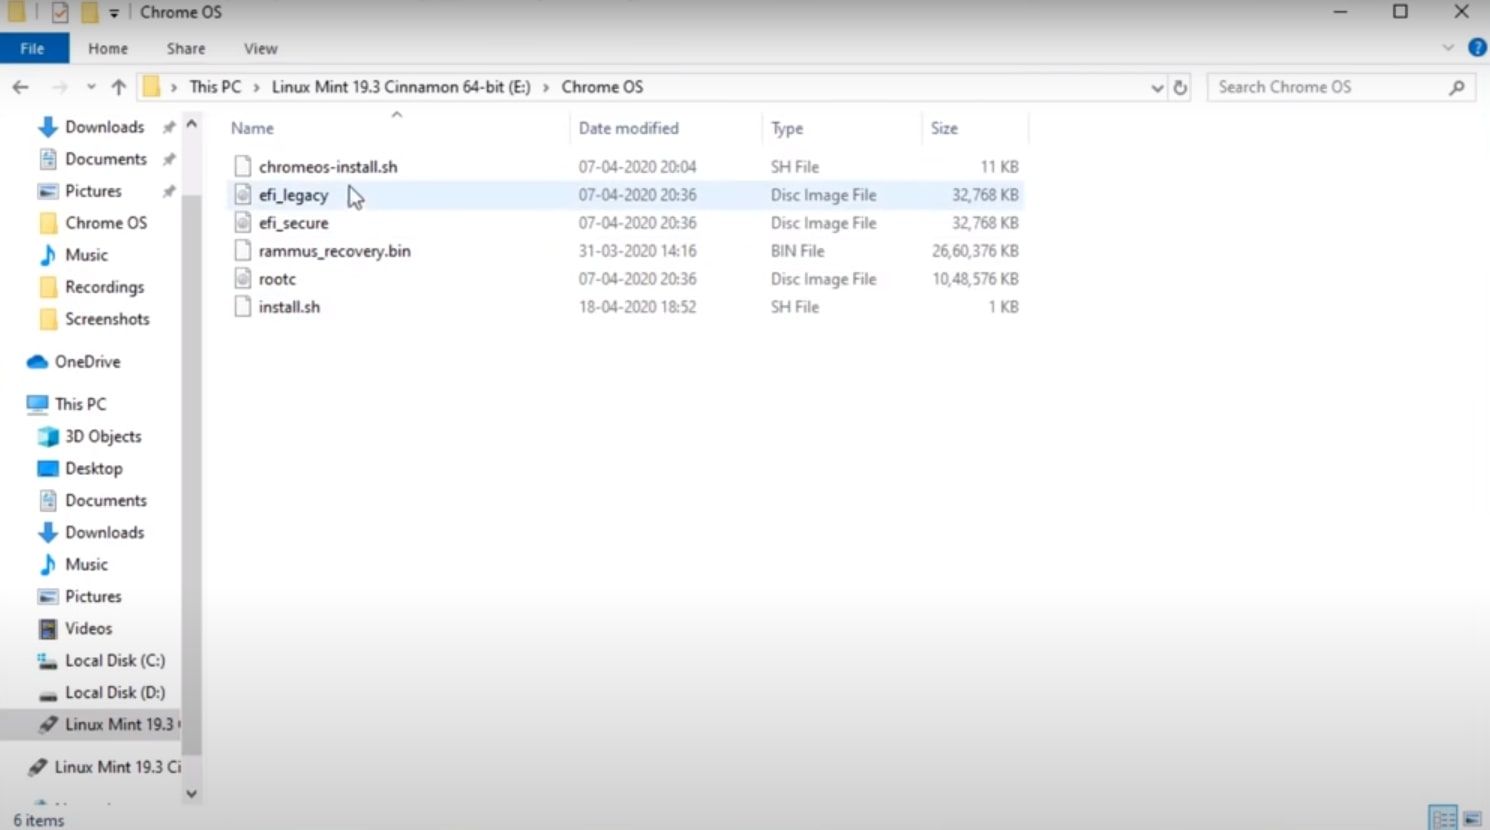Open 3D Objects under This PC
Screen dimensions: 1490x830
pyautogui.click(x=103, y=436)
